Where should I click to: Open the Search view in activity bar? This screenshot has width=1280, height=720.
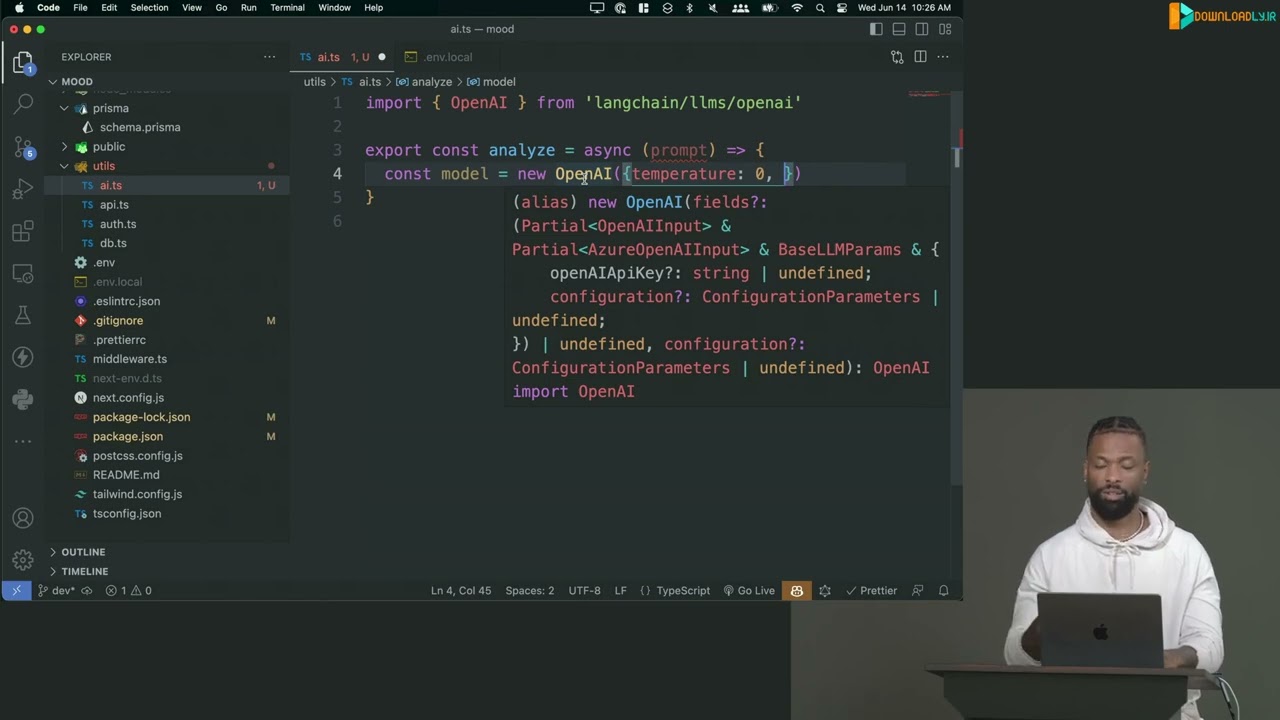tap(23, 104)
